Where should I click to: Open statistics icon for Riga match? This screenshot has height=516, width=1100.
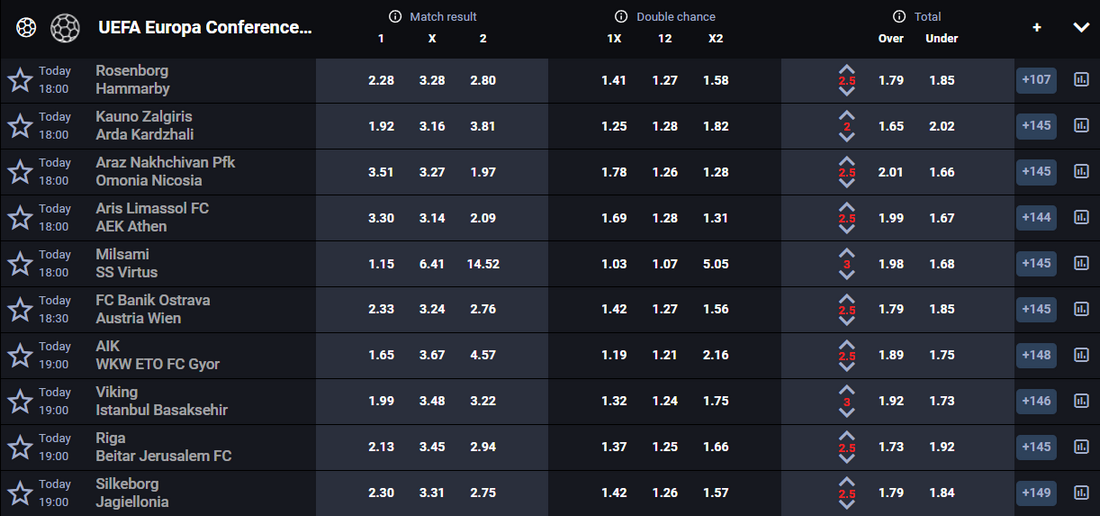pyautogui.click(x=1081, y=447)
